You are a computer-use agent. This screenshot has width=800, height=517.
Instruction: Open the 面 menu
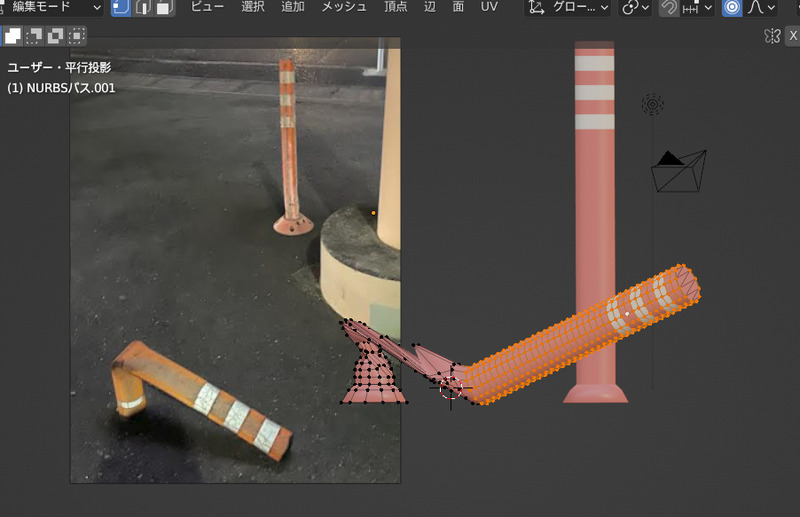[458, 7]
